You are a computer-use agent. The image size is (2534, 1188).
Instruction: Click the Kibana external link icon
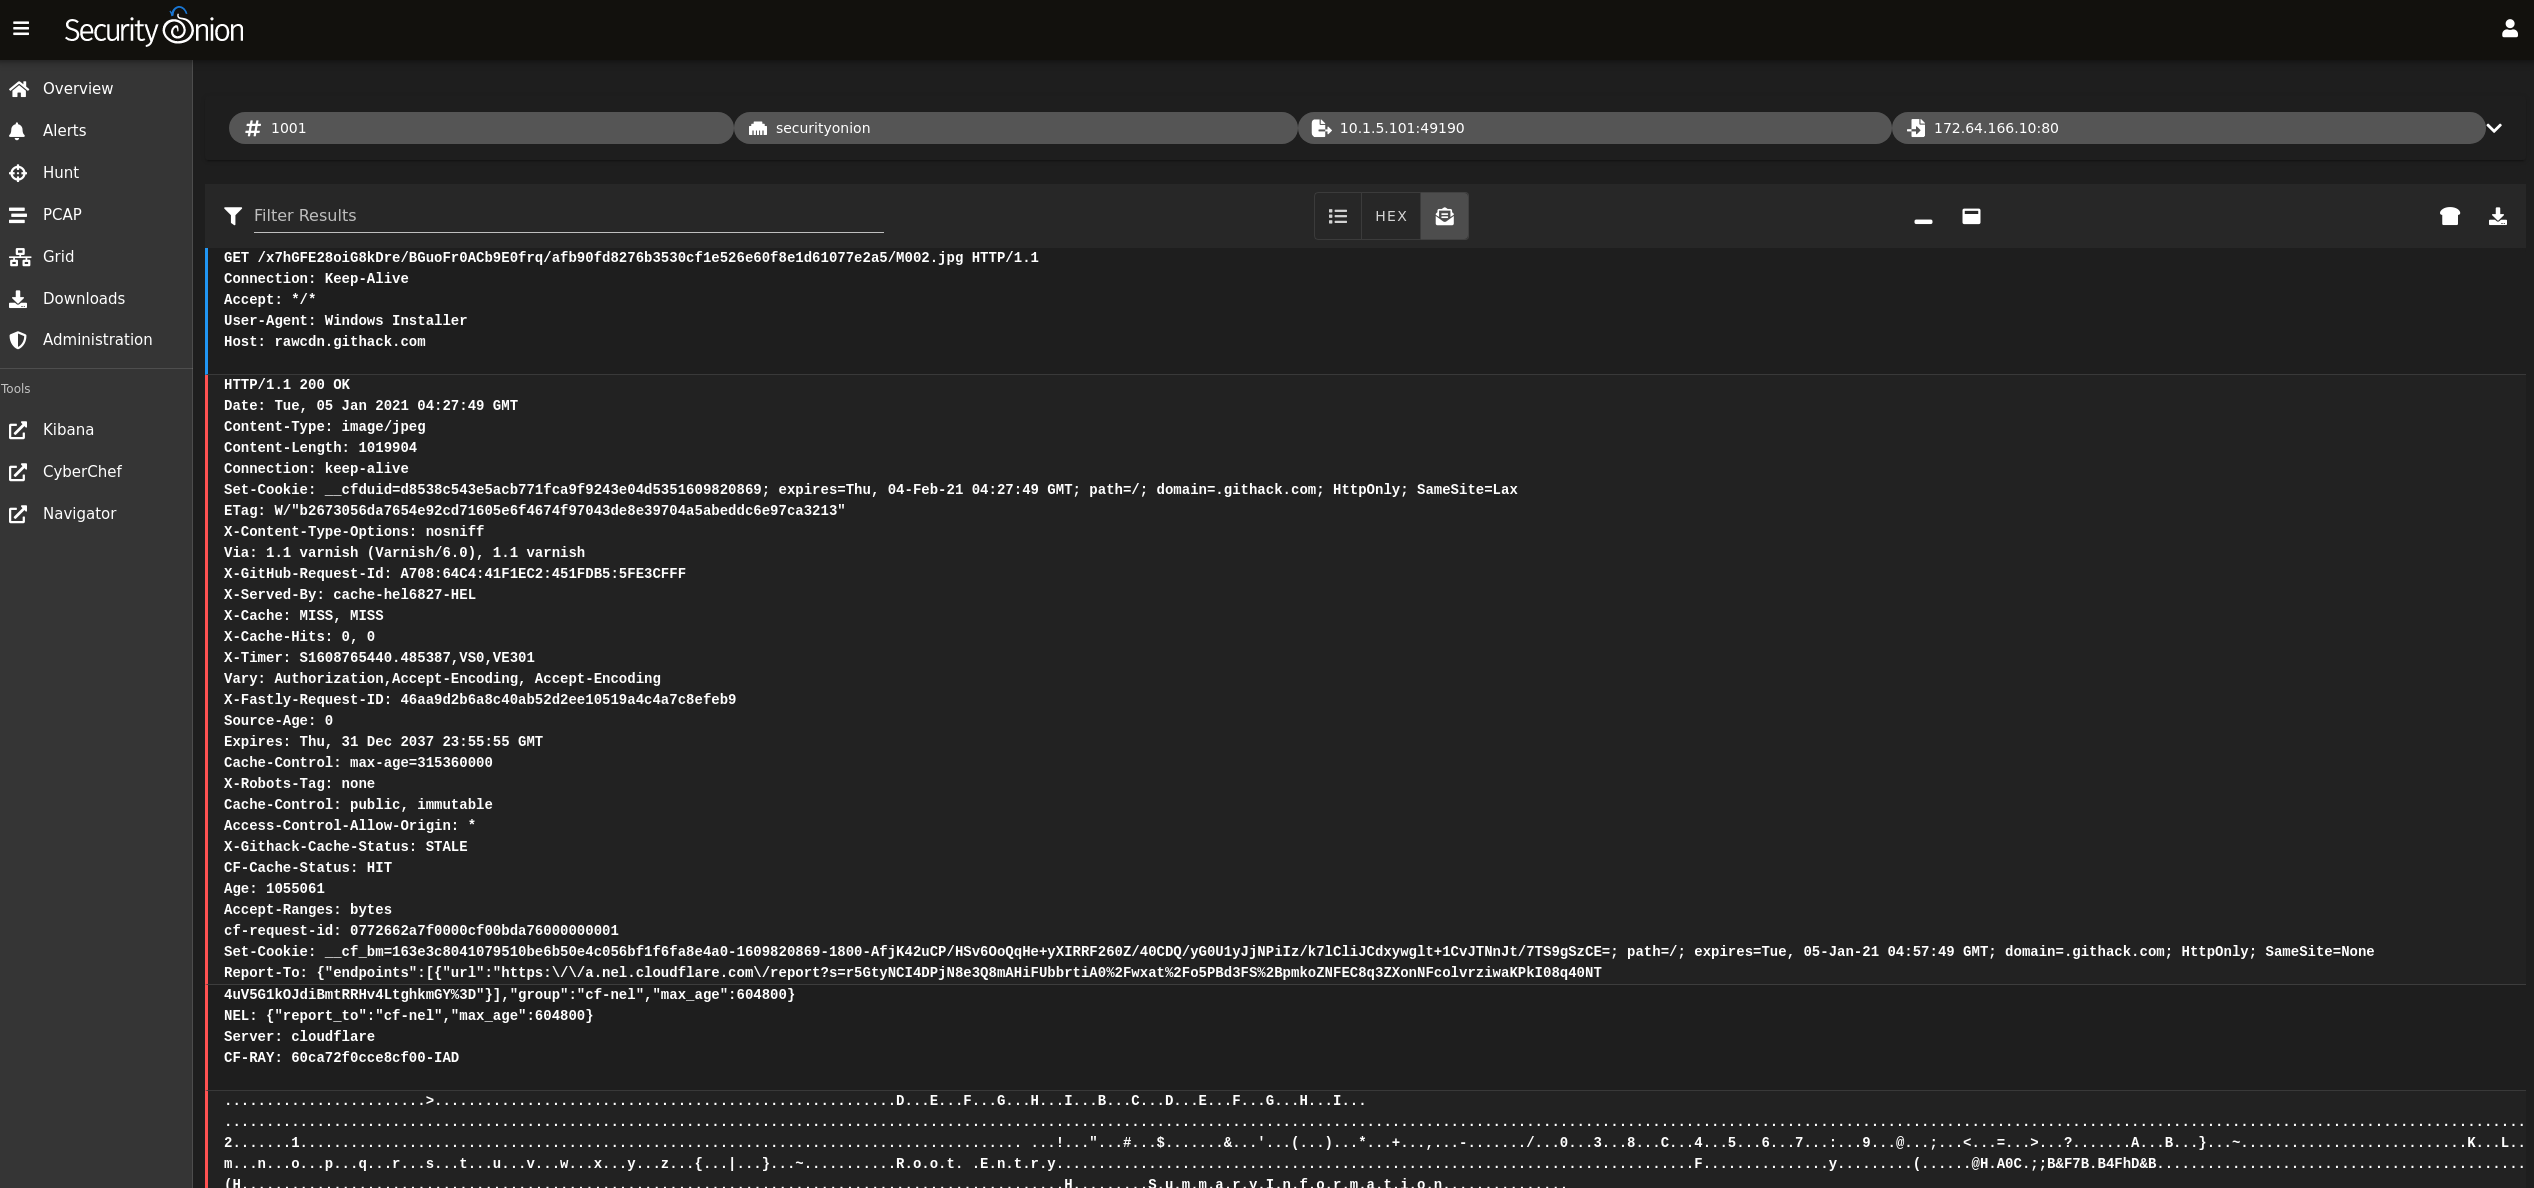click(x=18, y=430)
